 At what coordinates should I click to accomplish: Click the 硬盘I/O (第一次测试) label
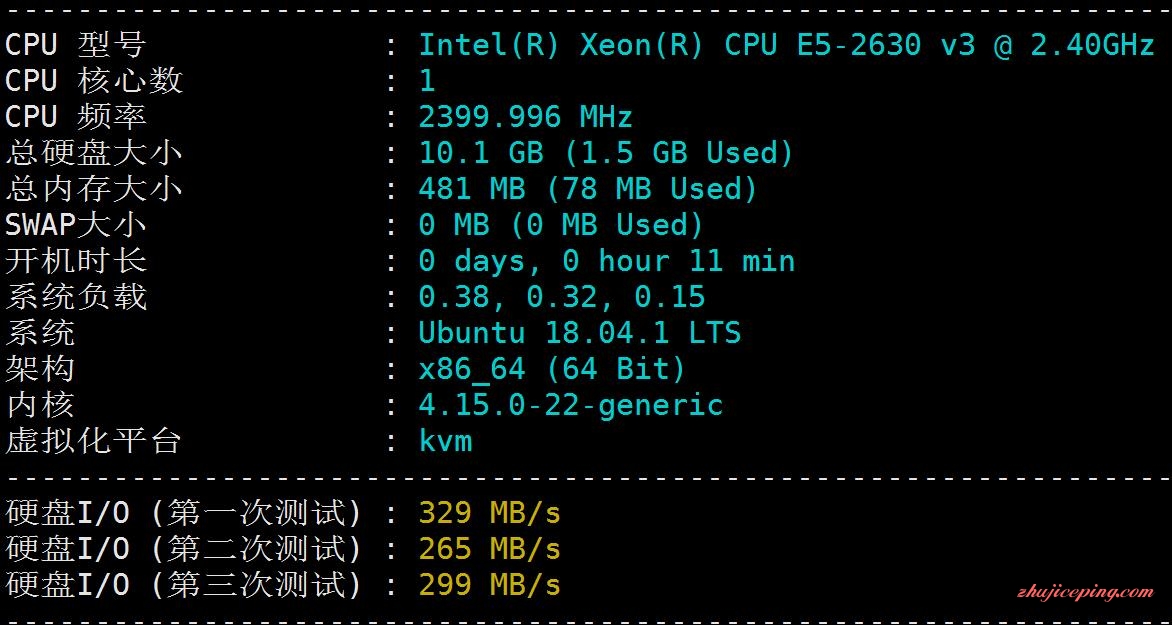(183, 513)
